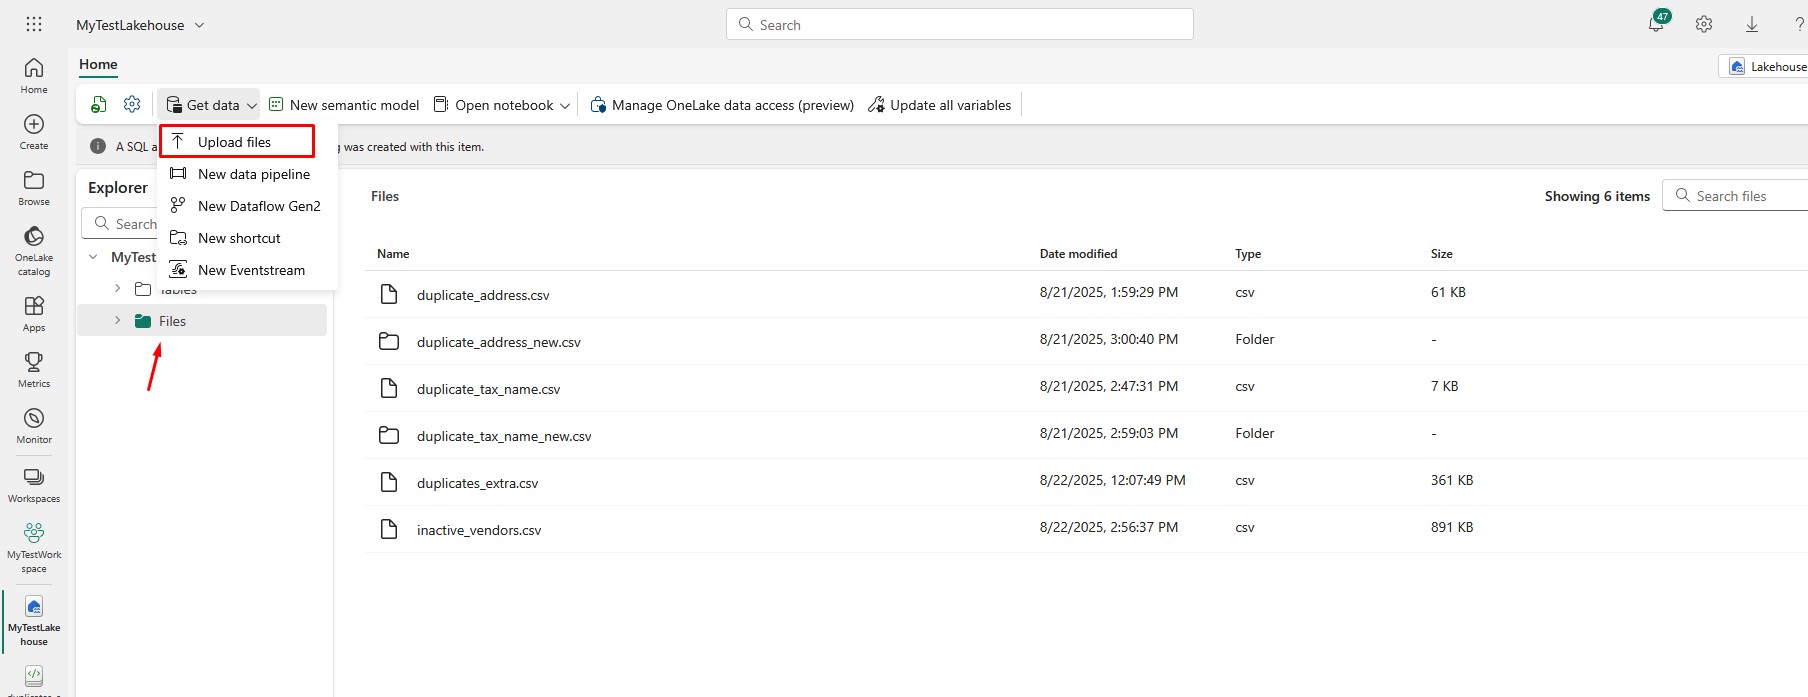
Task: Click the global Search box
Action: point(960,24)
